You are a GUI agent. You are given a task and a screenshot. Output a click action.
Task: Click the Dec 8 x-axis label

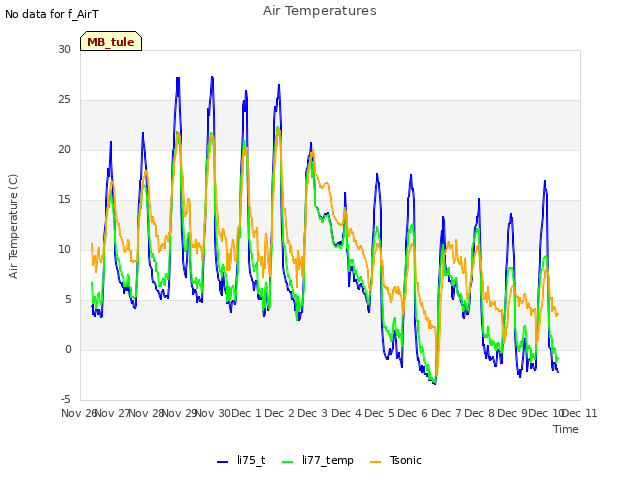point(480,413)
